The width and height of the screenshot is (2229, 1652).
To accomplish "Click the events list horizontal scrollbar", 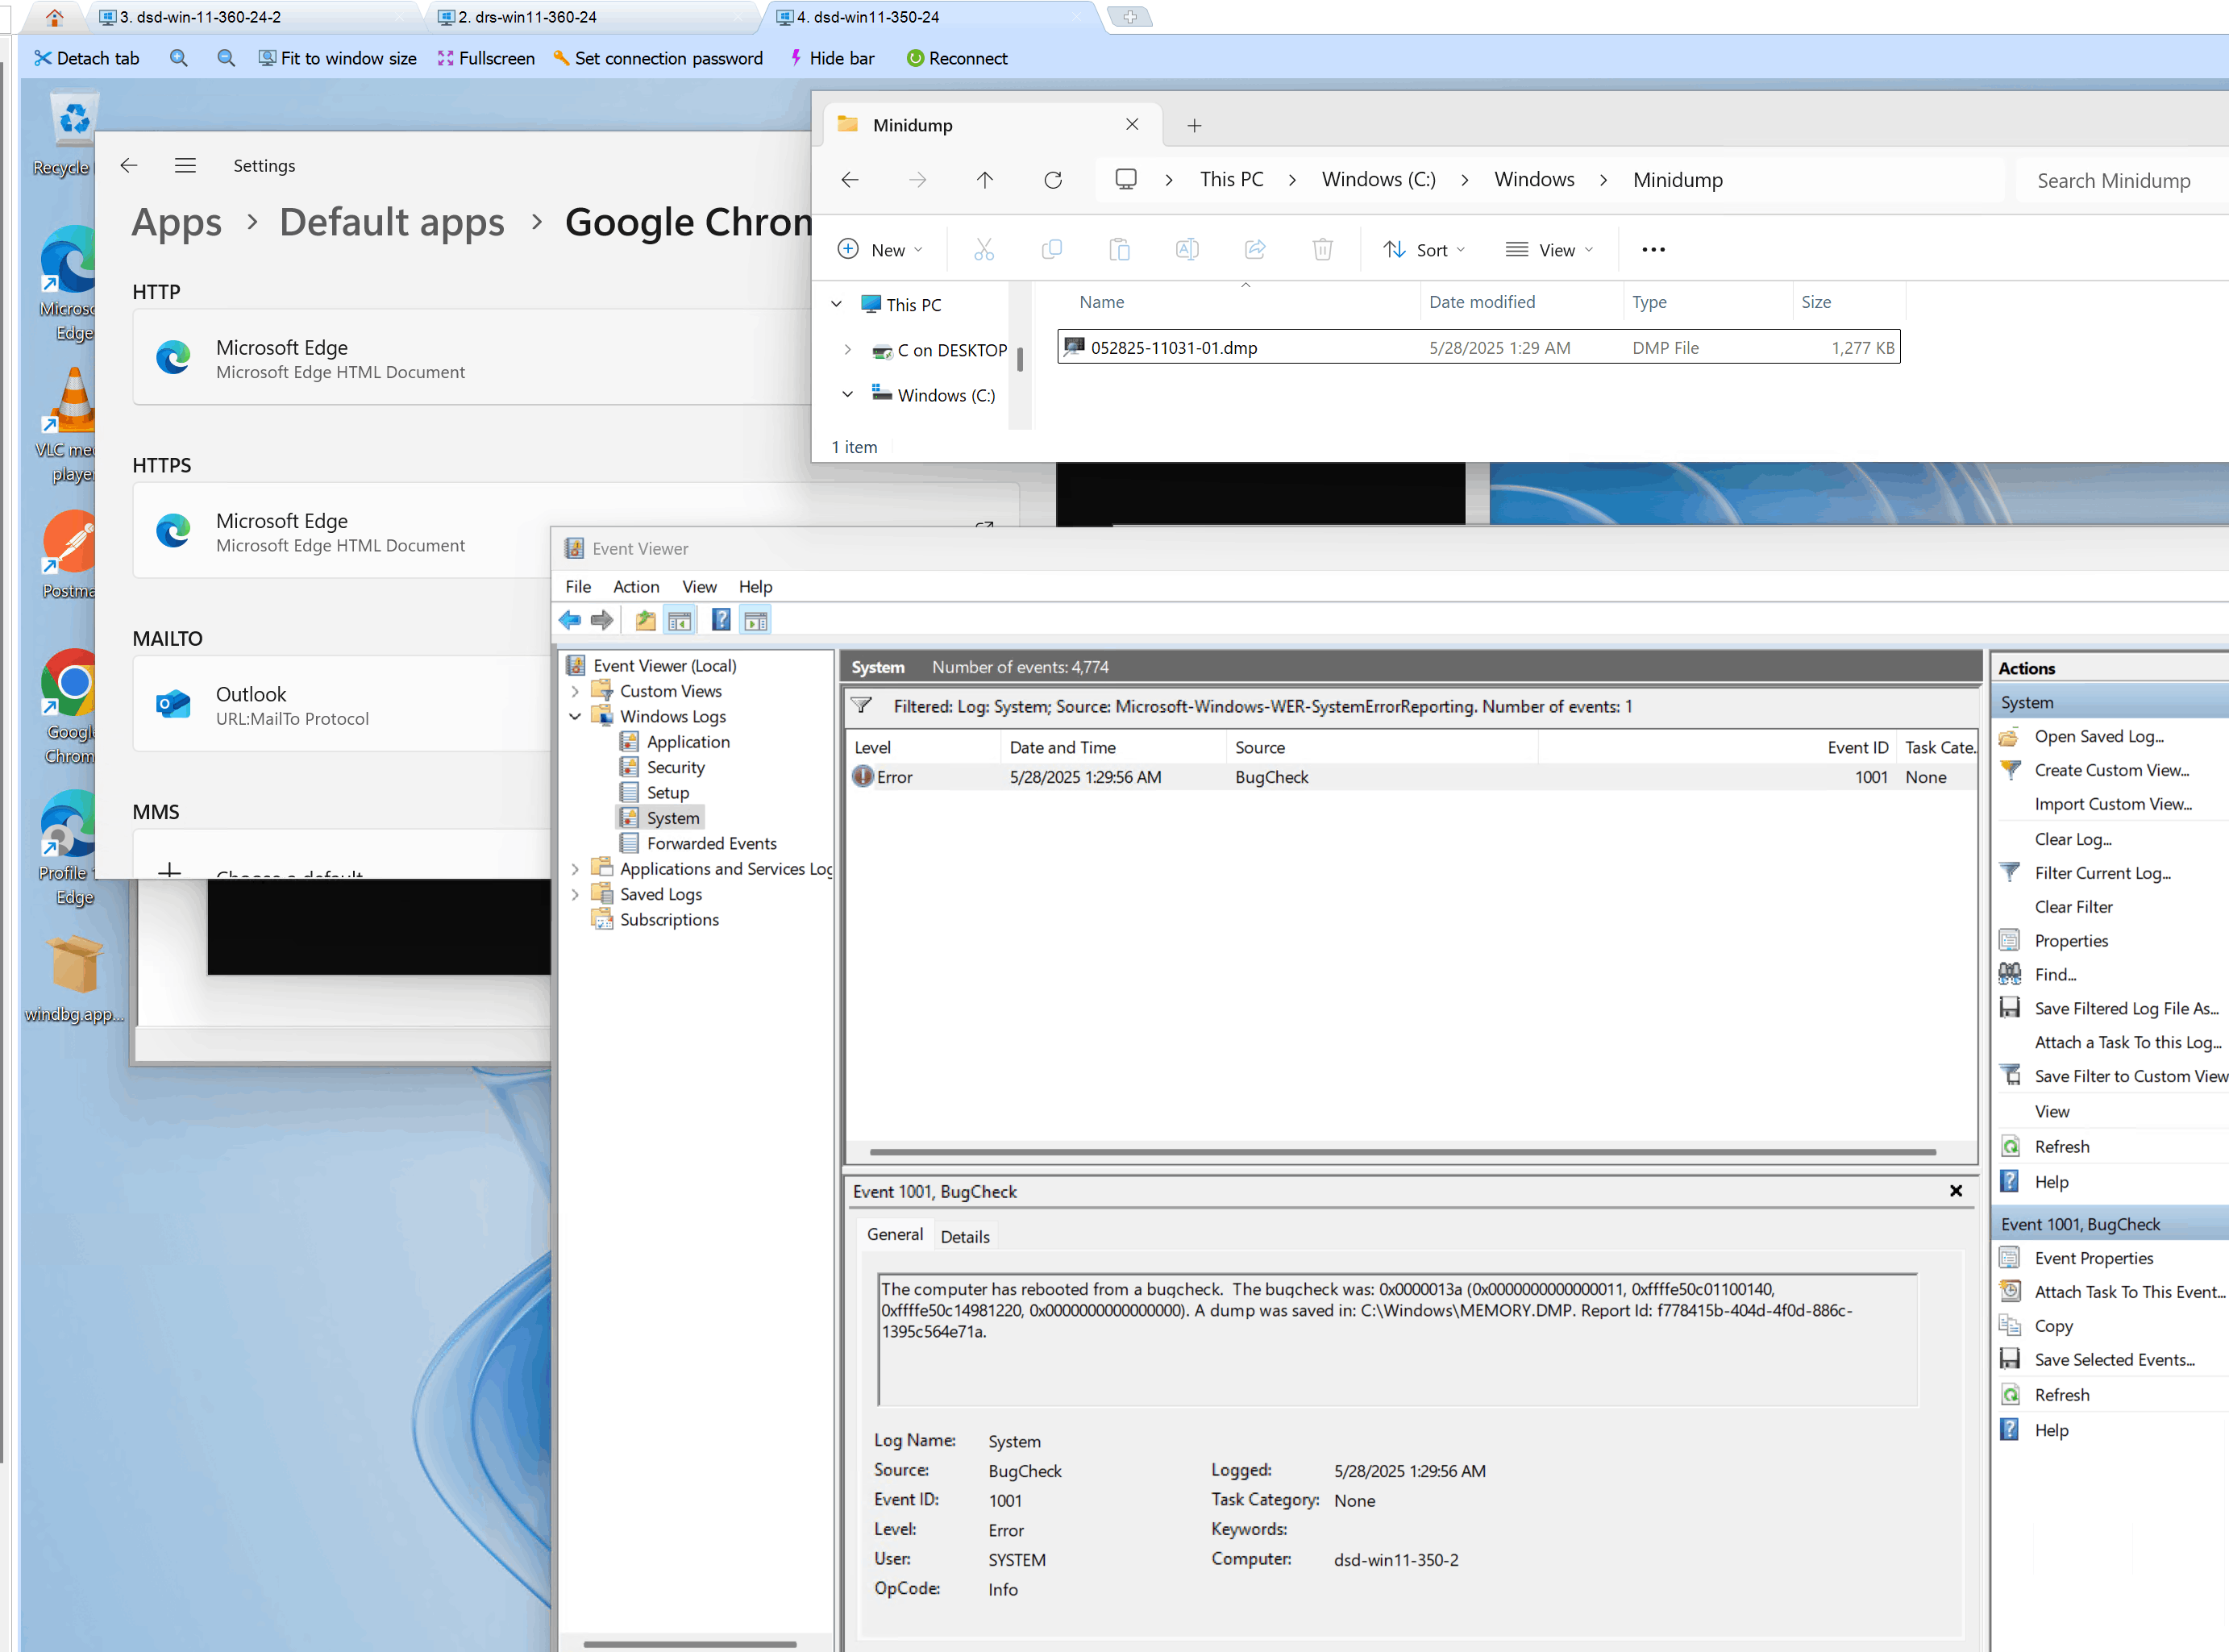I will coord(1400,1151).
